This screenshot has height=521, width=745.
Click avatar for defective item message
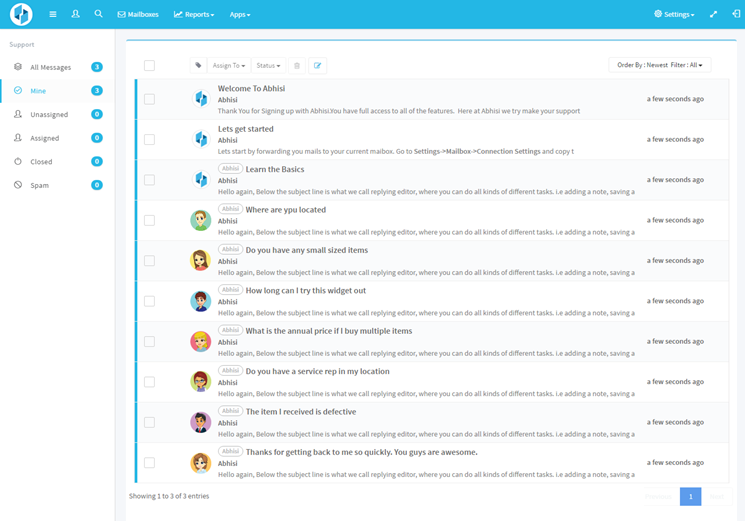(201, 422)
